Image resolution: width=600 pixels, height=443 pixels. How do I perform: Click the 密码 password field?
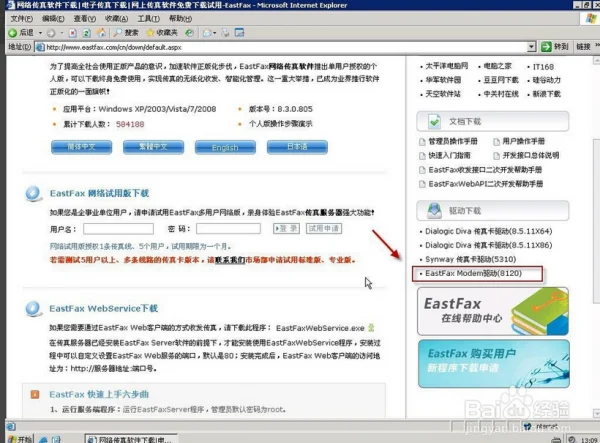pos(228,229)
